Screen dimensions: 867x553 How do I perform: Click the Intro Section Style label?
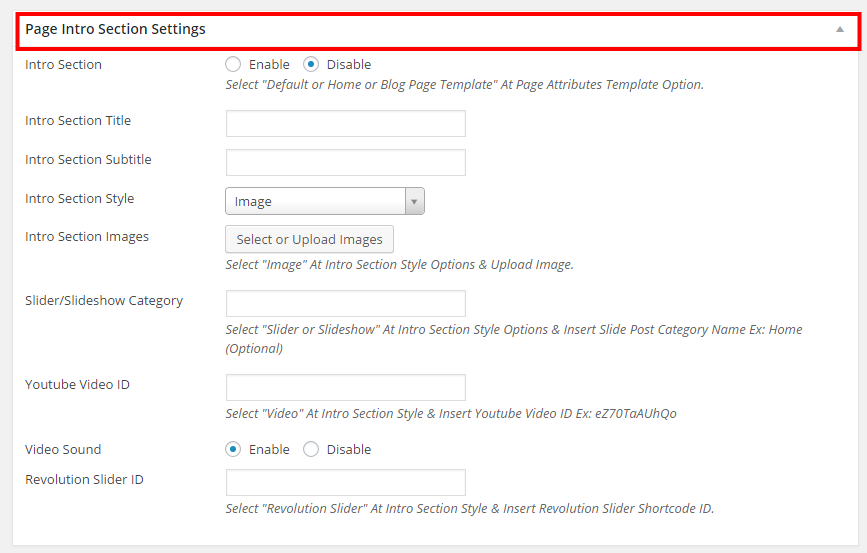[80, 199]
